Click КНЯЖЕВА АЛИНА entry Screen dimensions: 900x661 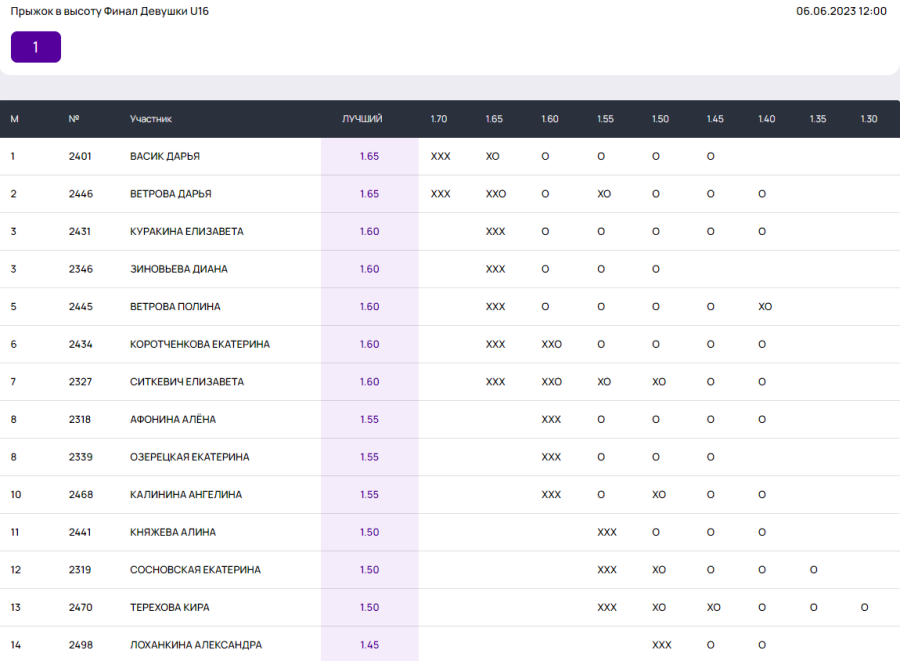point(172,532)
